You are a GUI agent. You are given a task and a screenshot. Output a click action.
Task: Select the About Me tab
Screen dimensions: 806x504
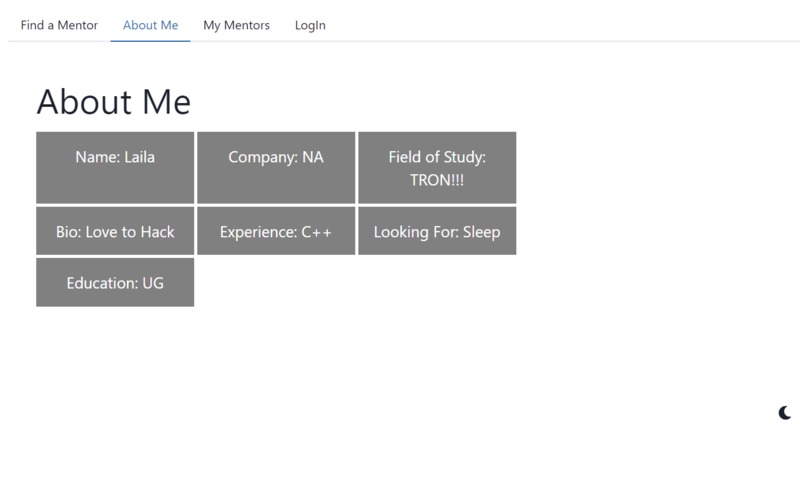click(x=150, y=25)
